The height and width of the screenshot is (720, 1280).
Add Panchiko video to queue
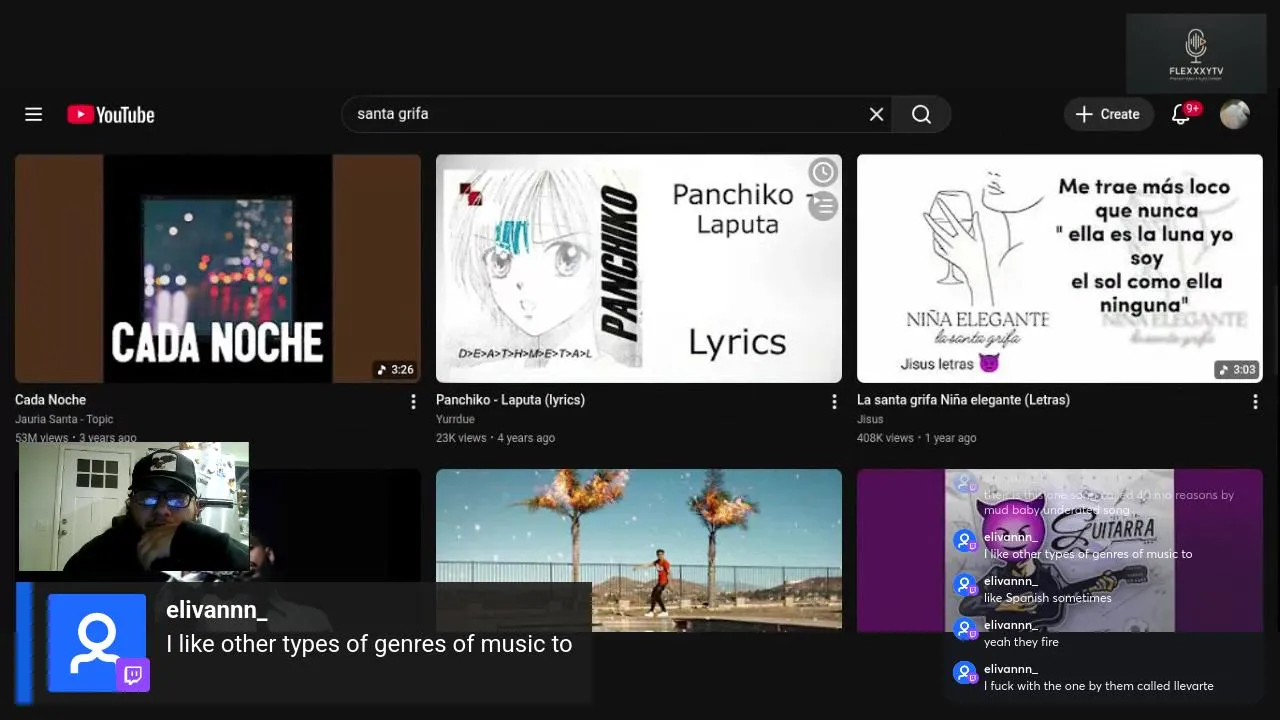pos(823,206)
